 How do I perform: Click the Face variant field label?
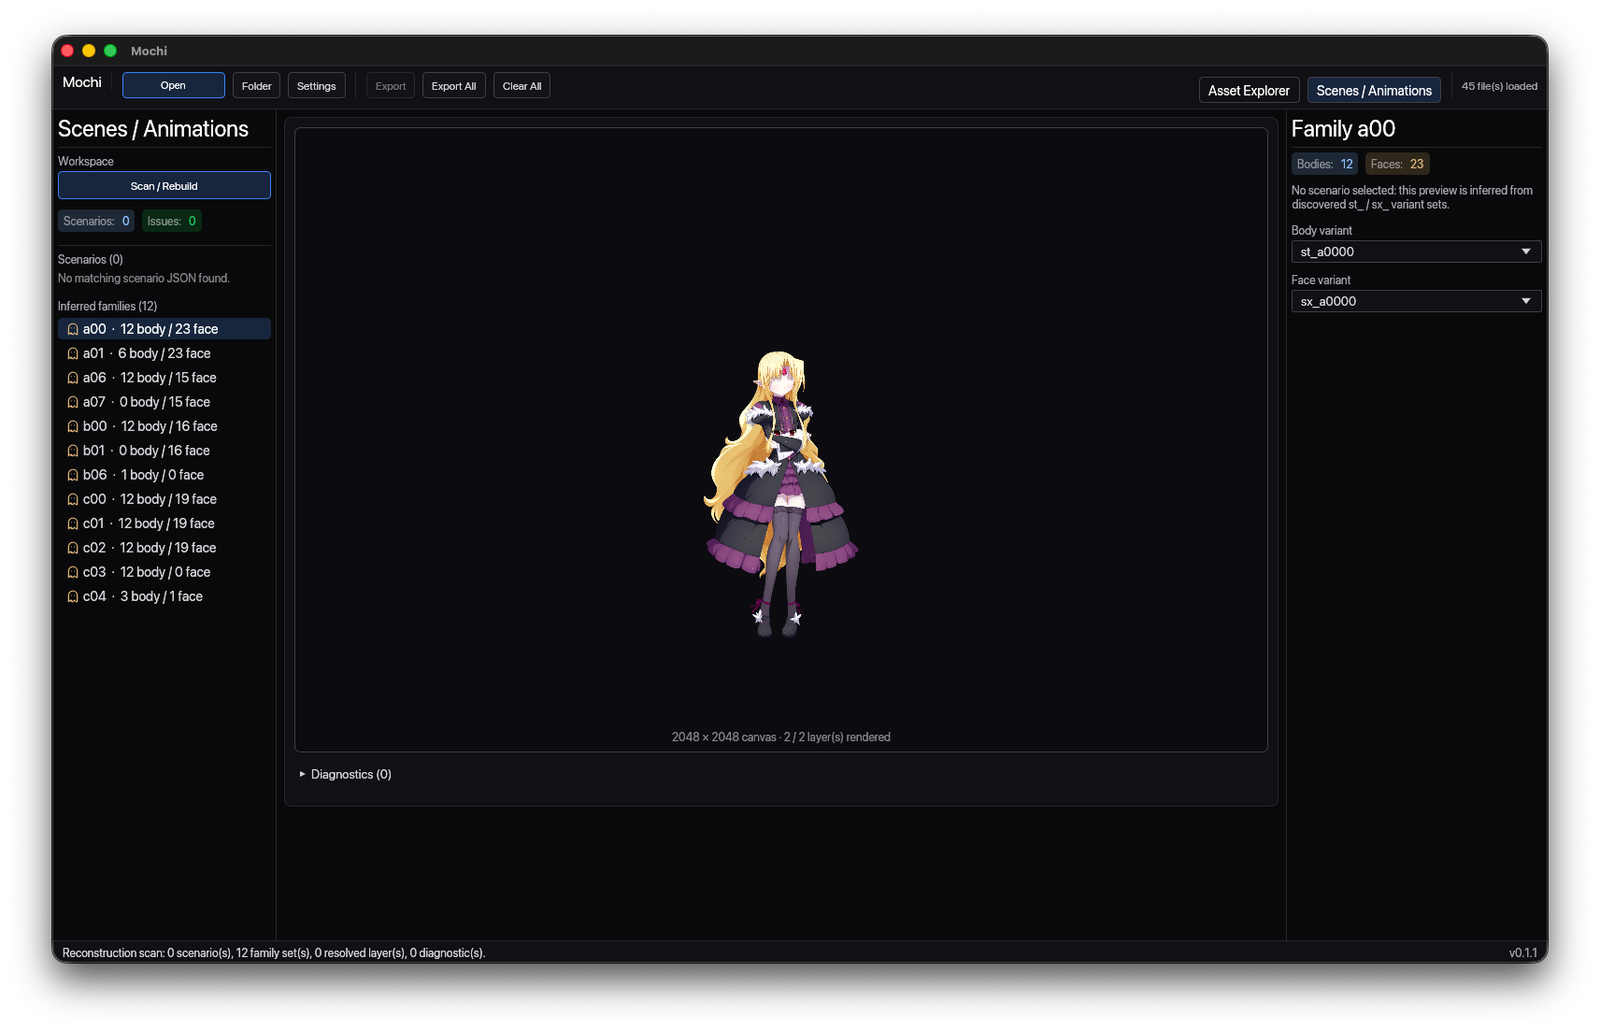coord(1320,280)
